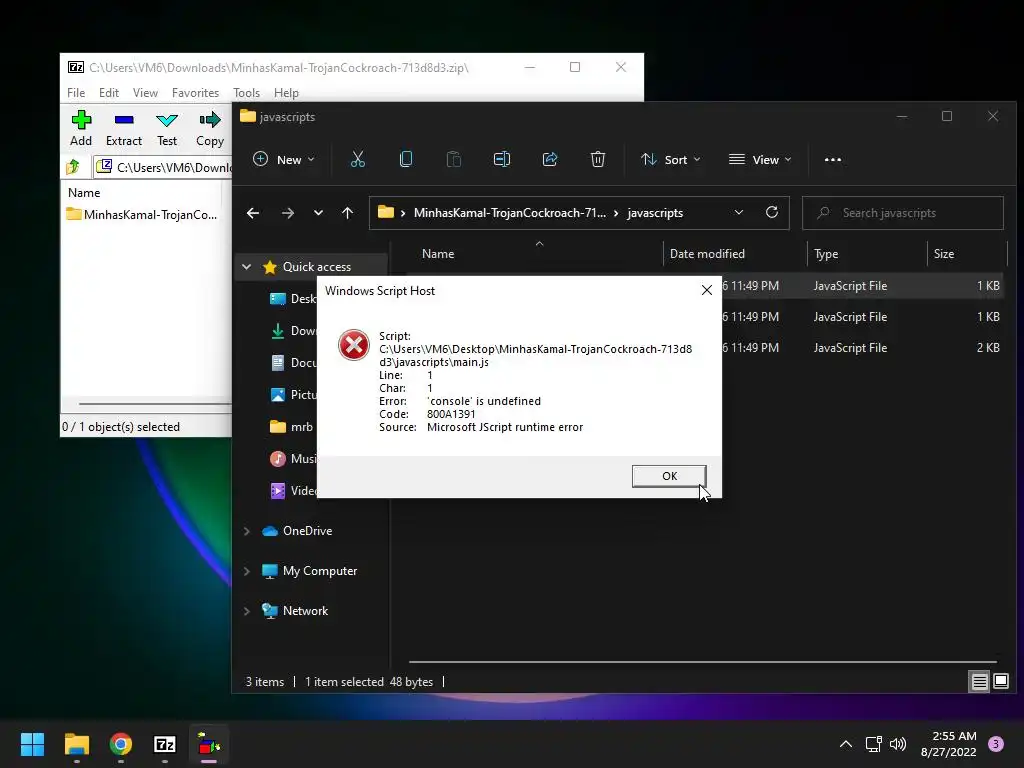Expand the address bar history dropdown
This screenshot has height=768, width=1024.
(739, 213)
